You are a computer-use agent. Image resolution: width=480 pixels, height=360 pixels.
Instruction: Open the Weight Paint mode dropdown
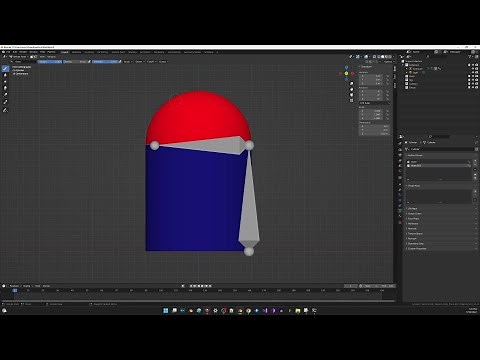coord(18,57)
